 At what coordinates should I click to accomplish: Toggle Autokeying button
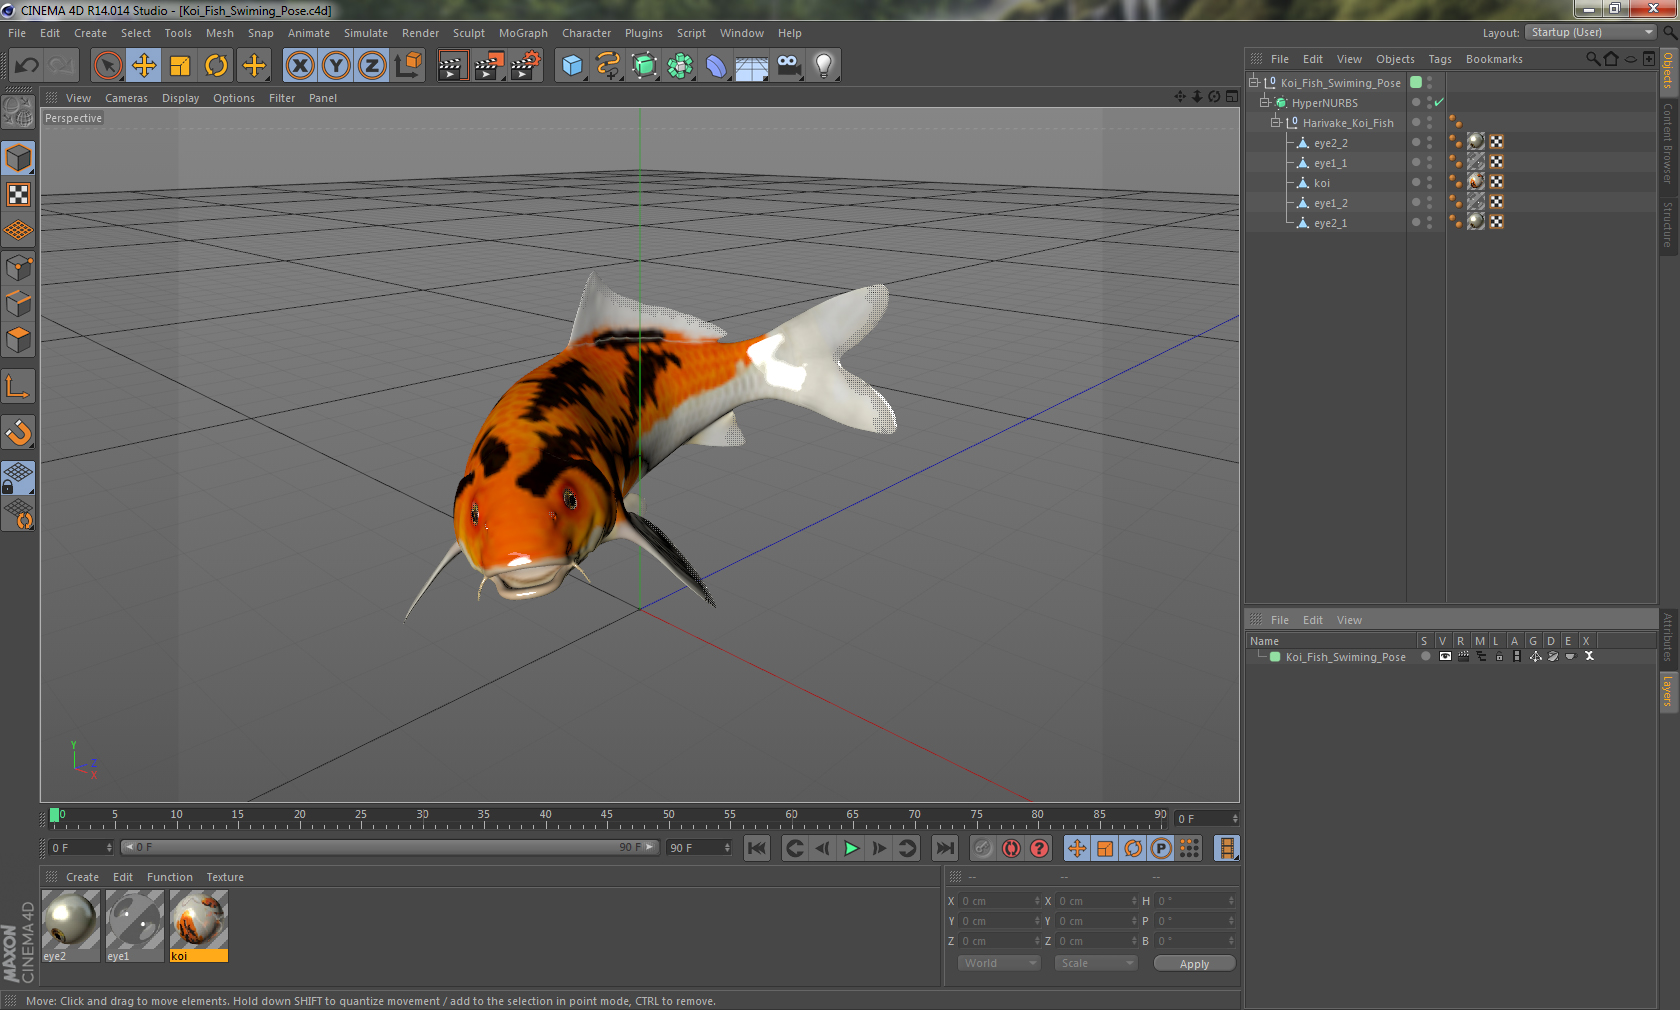click(x=1012, y=848)
